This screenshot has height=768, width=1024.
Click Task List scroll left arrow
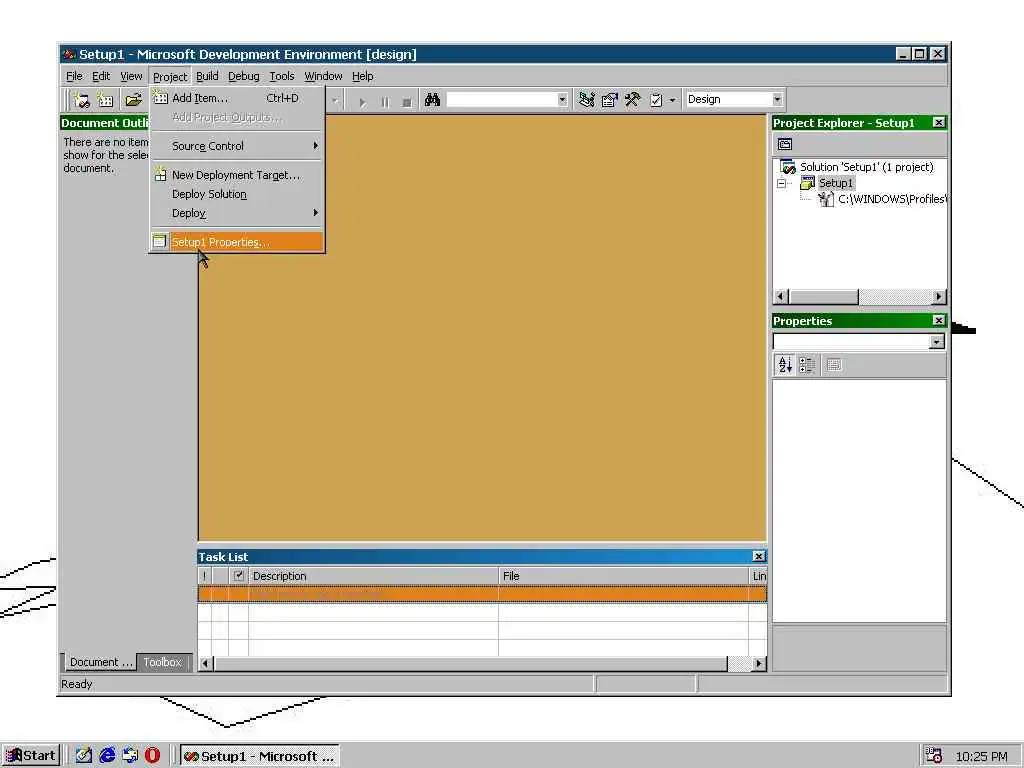(x=206, y=664)
